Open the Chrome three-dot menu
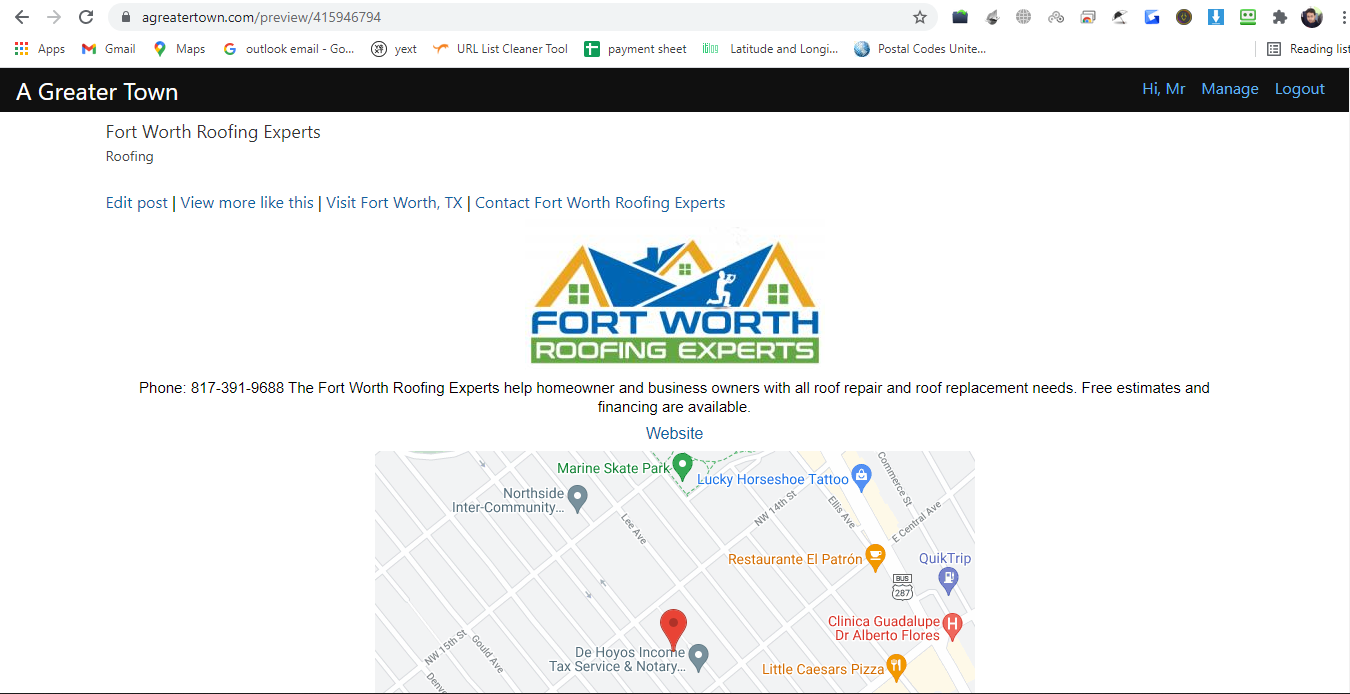The height and width of the screenshot is (694, 1350). 1343,17
